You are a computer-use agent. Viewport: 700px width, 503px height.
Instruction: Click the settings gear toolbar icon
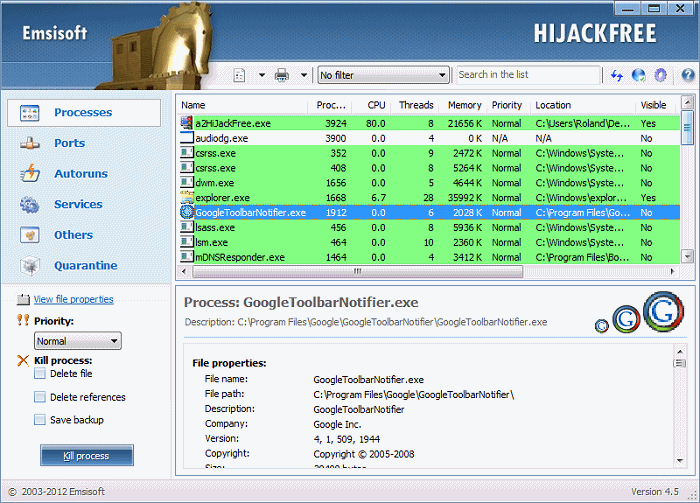click(660, 75)
